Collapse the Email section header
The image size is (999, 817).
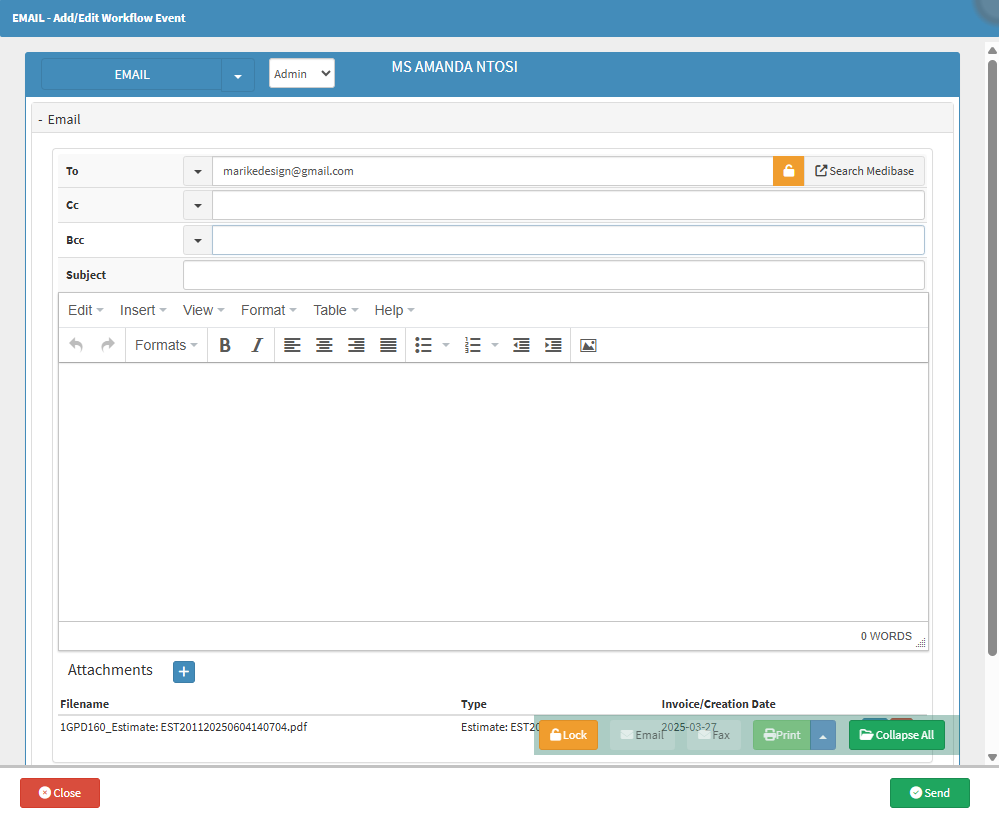coord(60,119)
